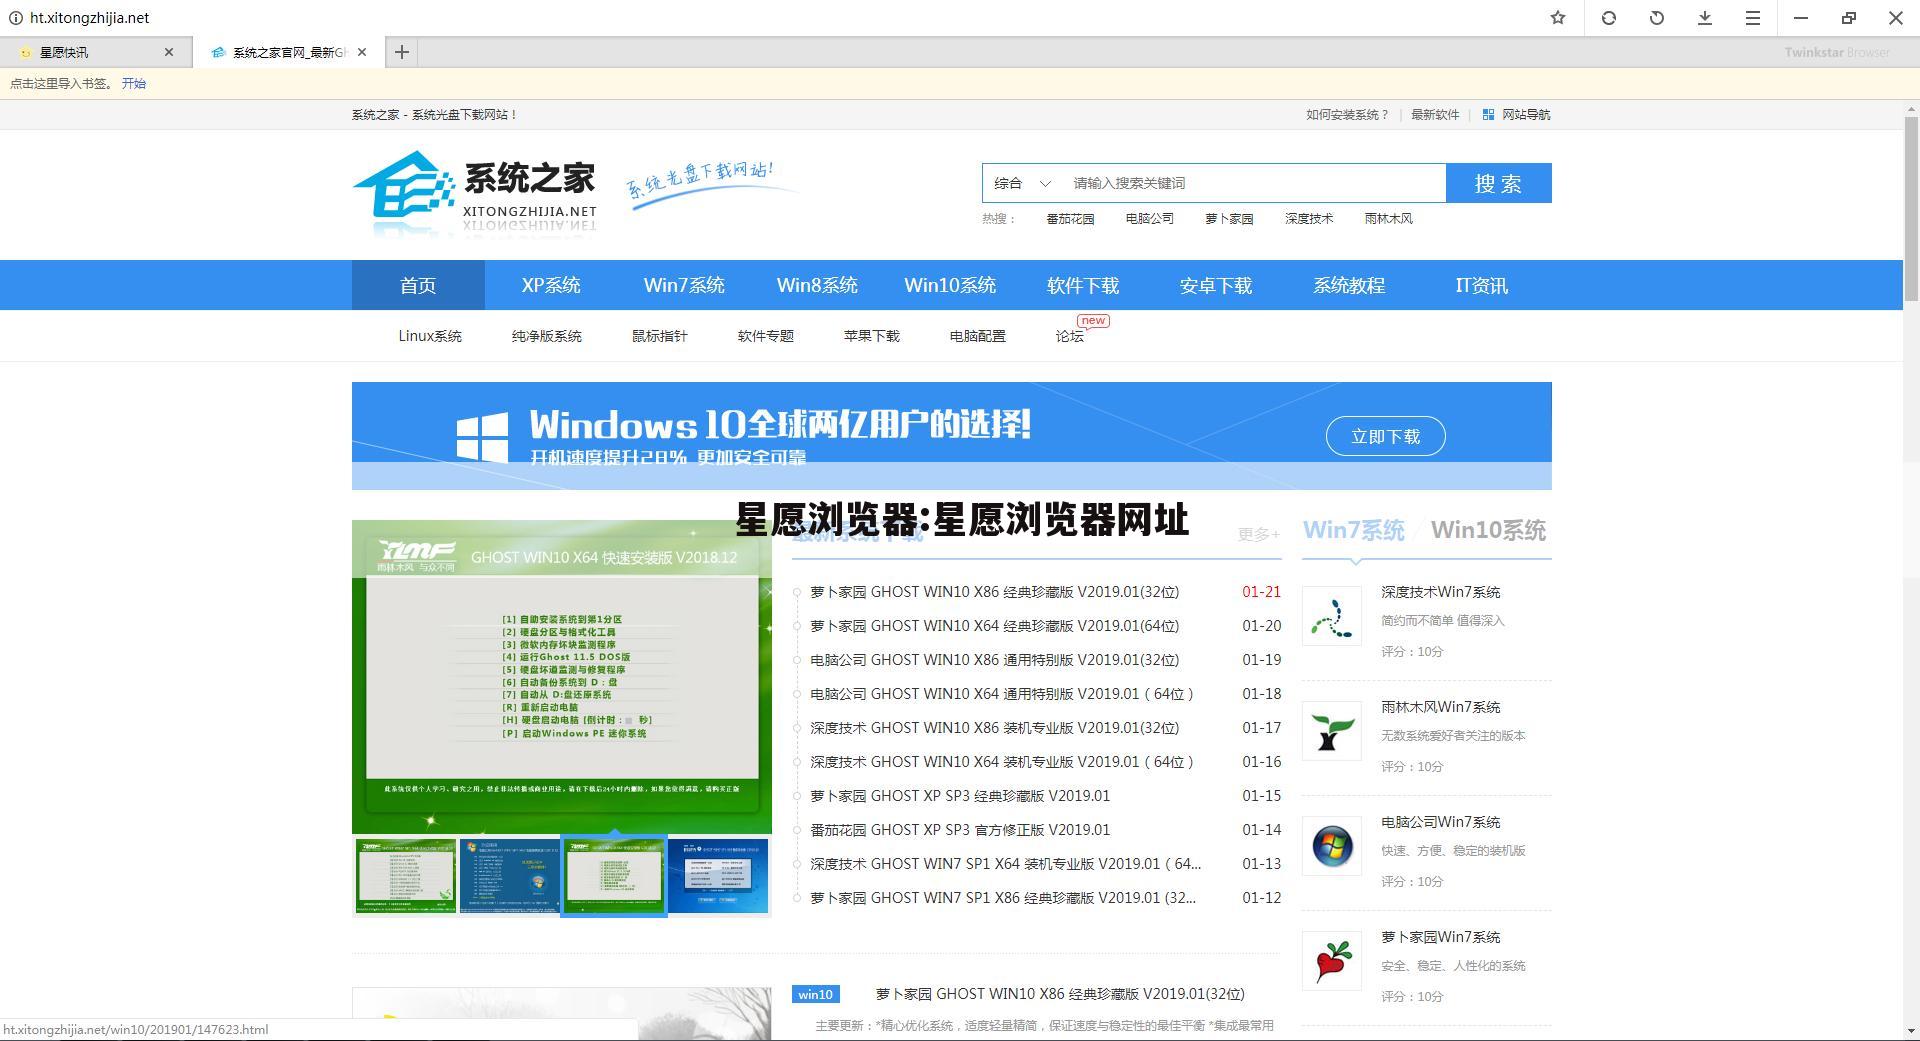Open the 深度技术Win7系统 icon
Screen dimensions: 1920x1041
pos(1331,616)
